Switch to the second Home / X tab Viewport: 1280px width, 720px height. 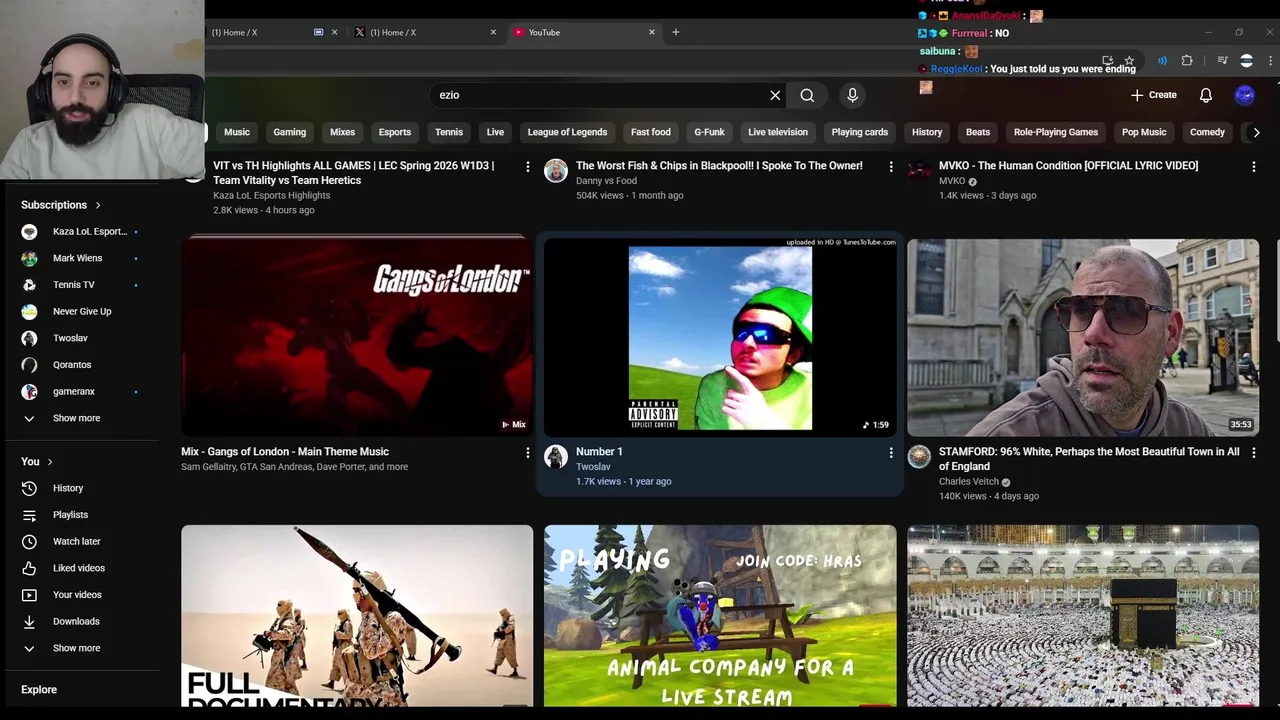click(x=423, y=32)
